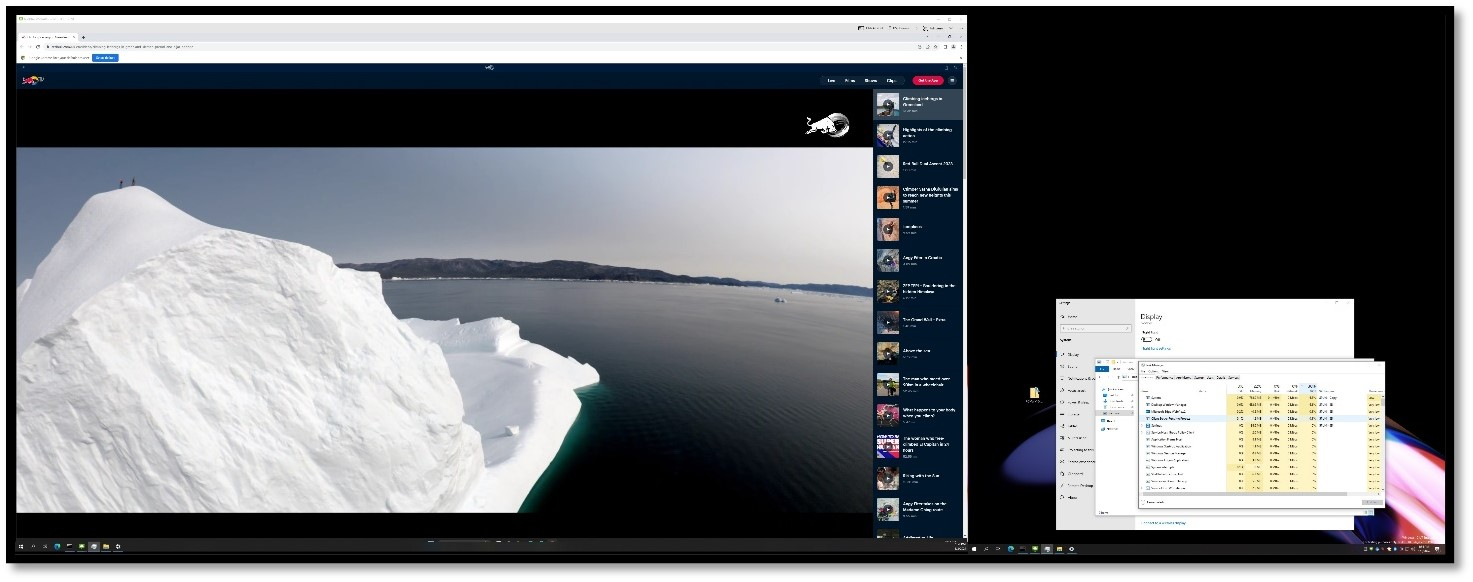This screenshot has height=582, width=1473.
Task: Click the blue button in the browser infobar
Action: pyautogui.click(x=105, y=57)
